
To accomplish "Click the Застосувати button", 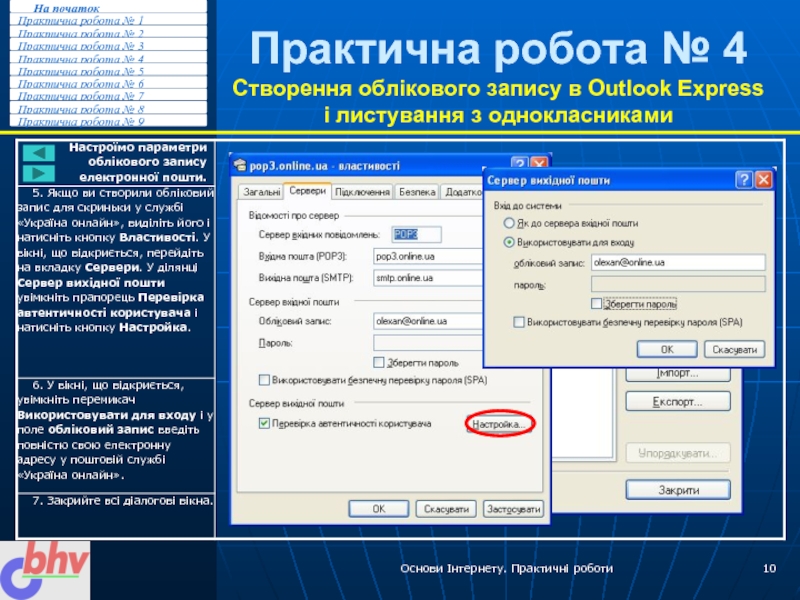I will click(x=513, y=509).
